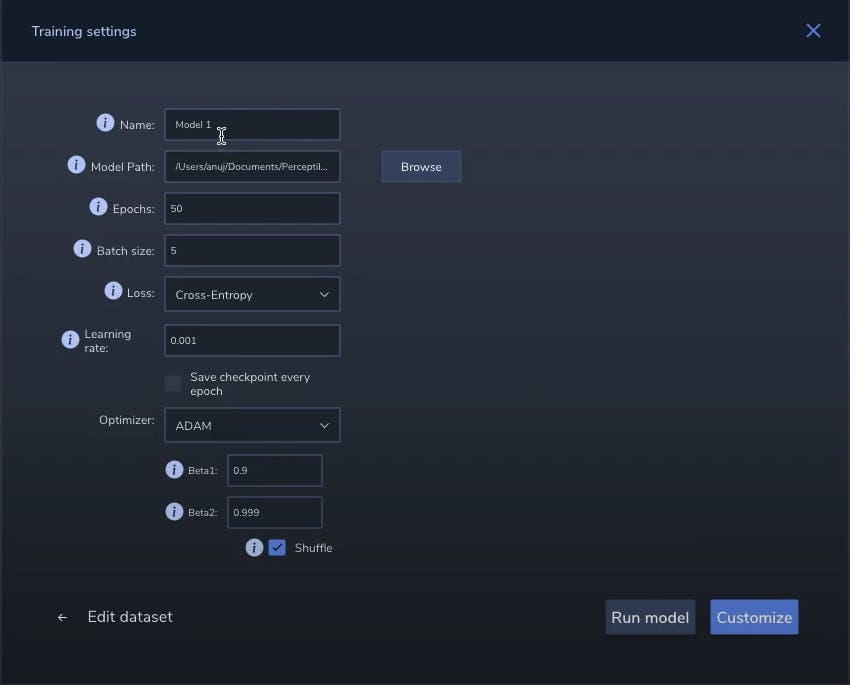Click the info icon beside Shuffle
Image resolution: width=850 pixels, height=685 pixels.
coord(254,547)
